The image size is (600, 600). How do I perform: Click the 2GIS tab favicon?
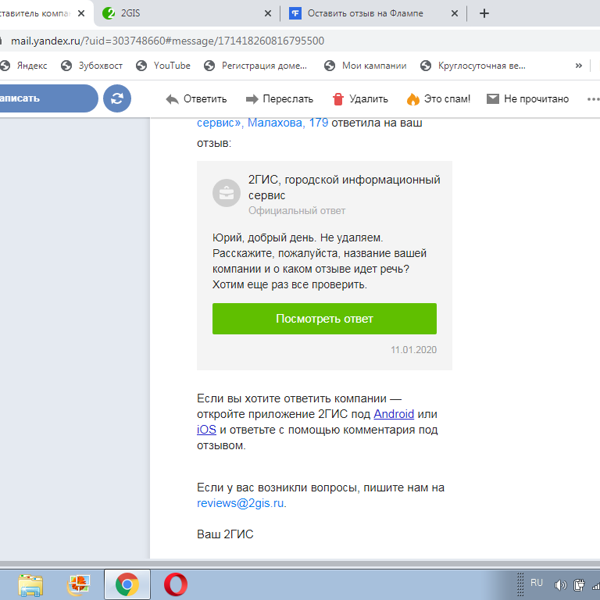pyautogui.click(x=109, y=13)
